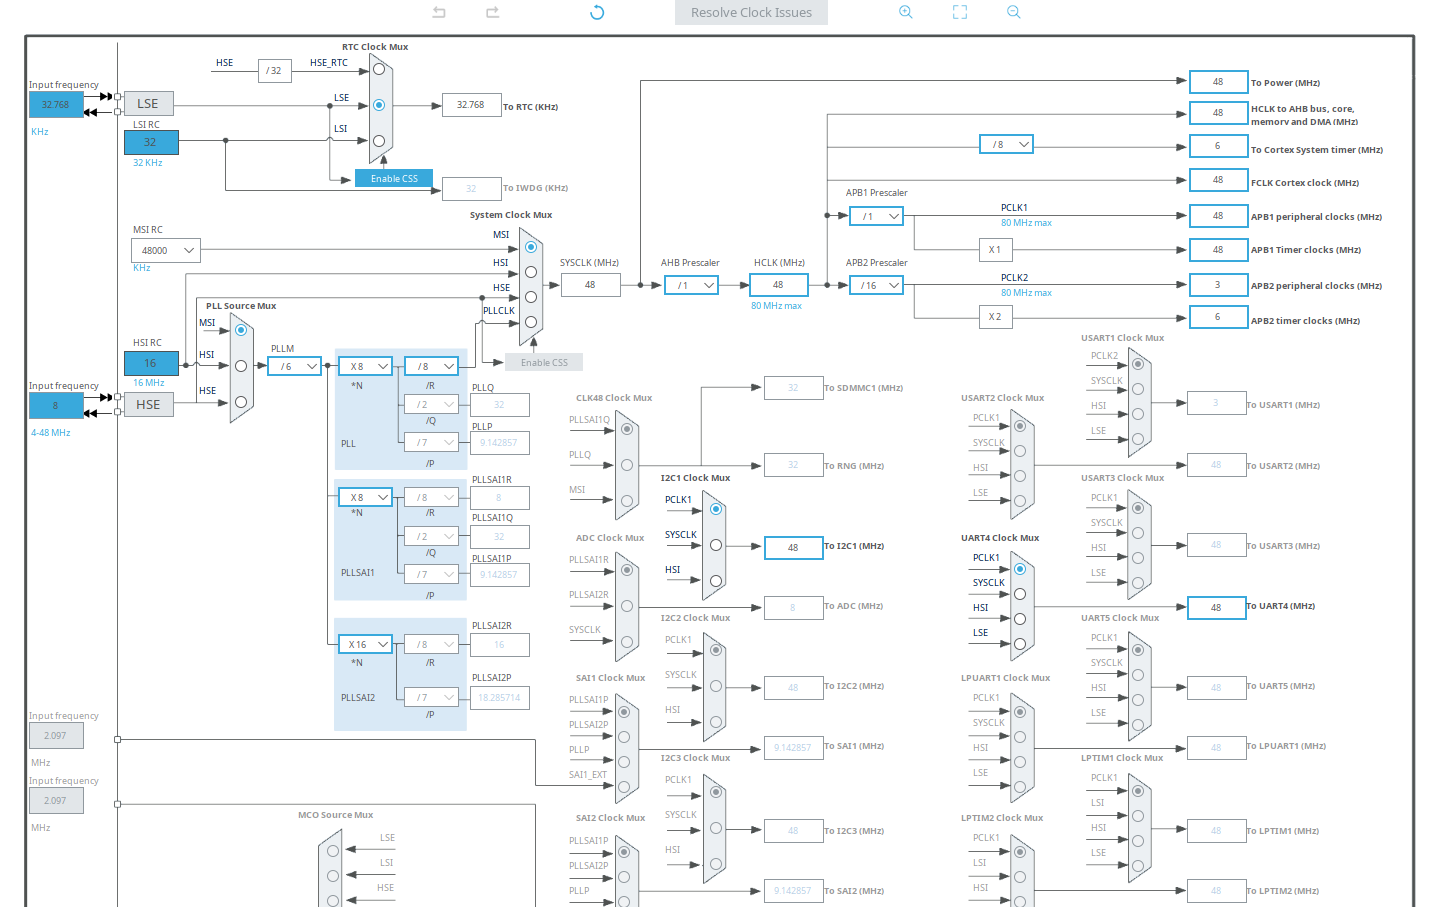Click the zoom out magnifier icon

click(1013, 12)
